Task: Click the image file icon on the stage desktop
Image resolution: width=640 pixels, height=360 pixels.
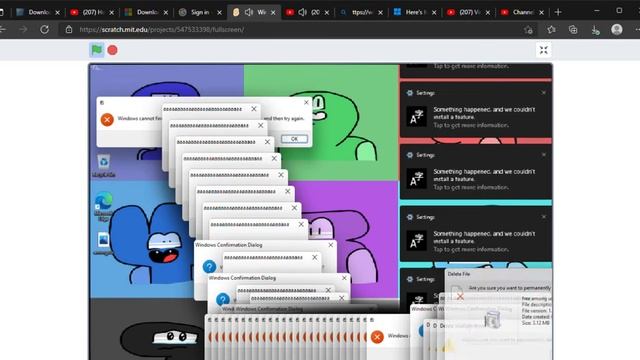Action: (x=103, y=243)
